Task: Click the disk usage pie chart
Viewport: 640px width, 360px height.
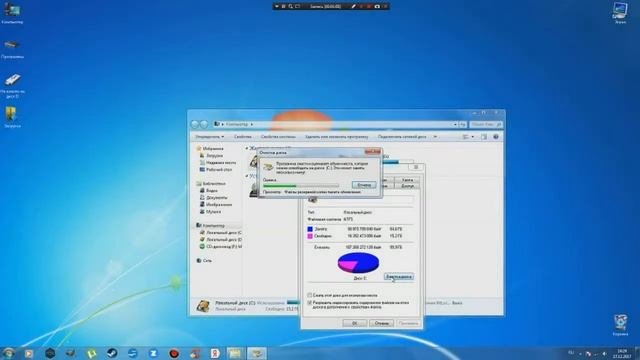Action: [x=358, y=262]
